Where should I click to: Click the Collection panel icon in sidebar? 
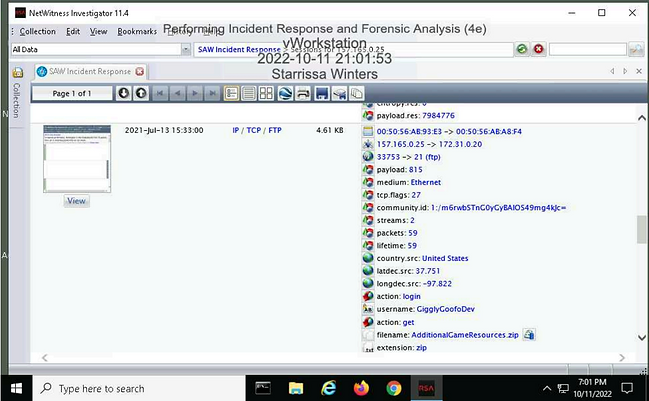coord(17,73)
